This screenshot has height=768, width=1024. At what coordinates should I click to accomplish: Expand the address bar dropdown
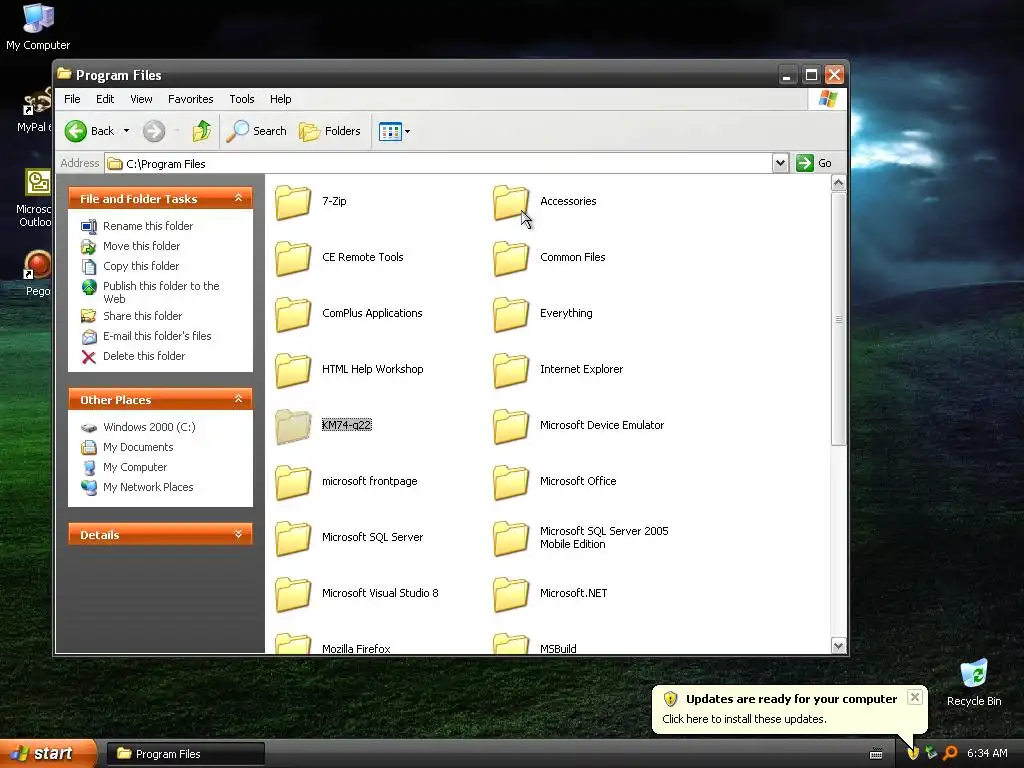click(x=780, y=163)
